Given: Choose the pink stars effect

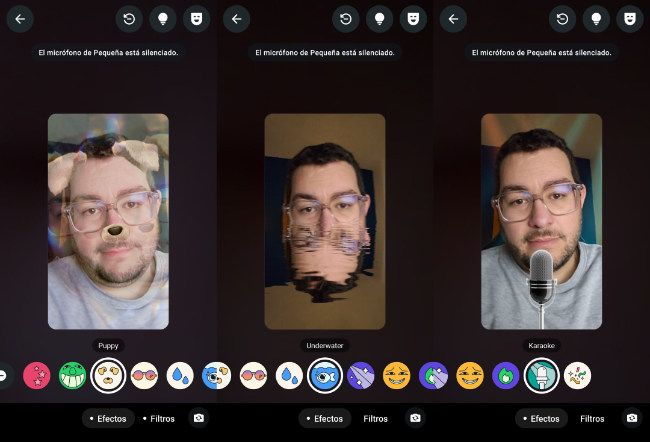Looking at the screenshot, I should point(37,376).
